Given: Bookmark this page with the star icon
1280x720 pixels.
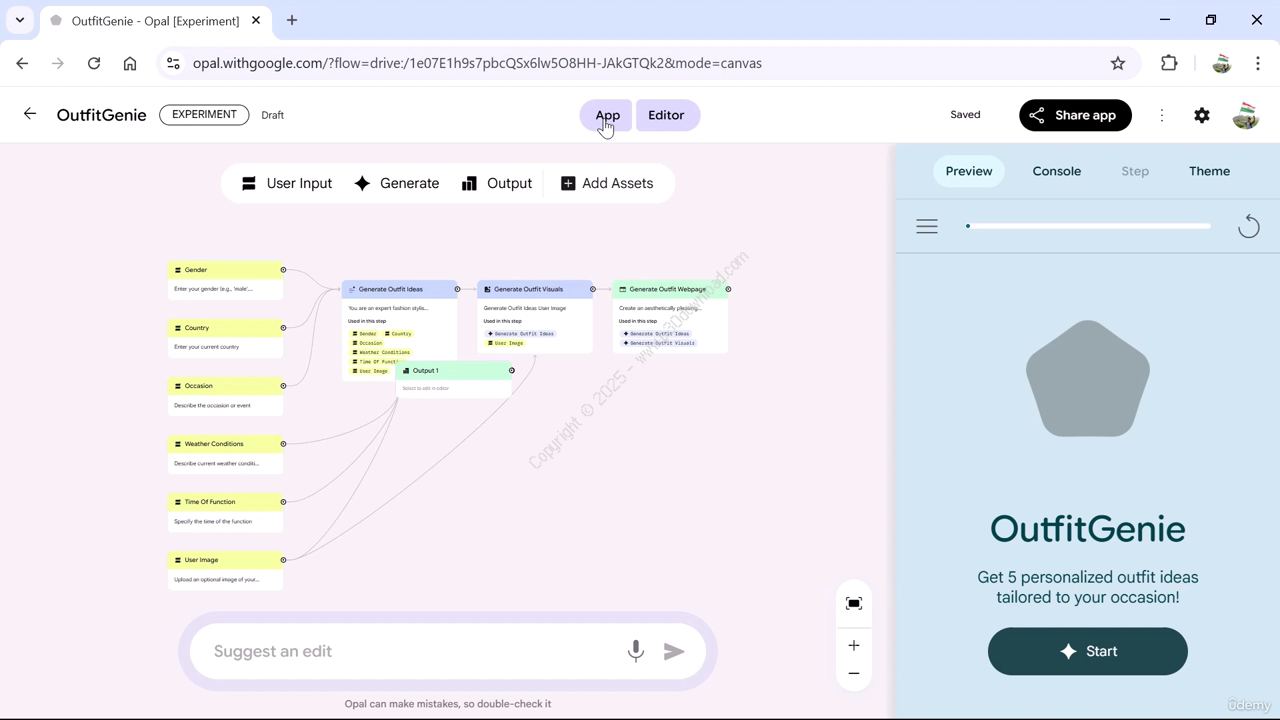Looking at the screenshot, I should (1118, 63).
